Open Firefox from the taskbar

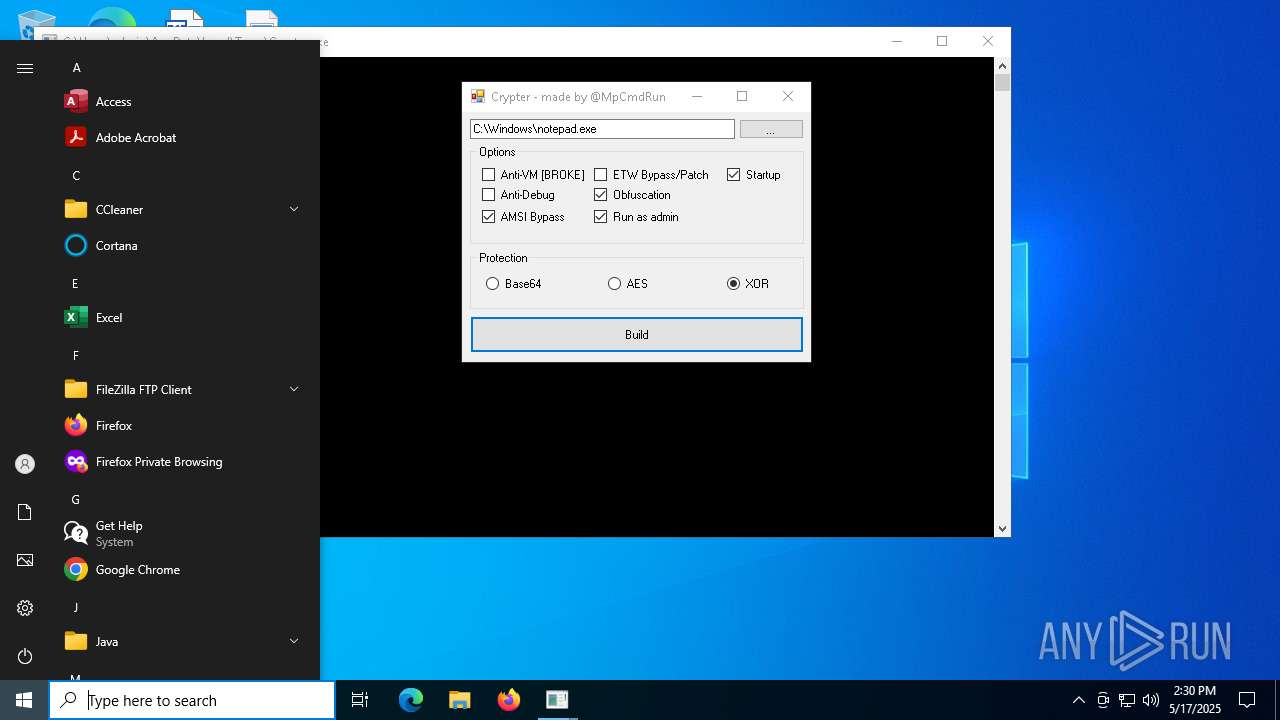tap(509, 700)
